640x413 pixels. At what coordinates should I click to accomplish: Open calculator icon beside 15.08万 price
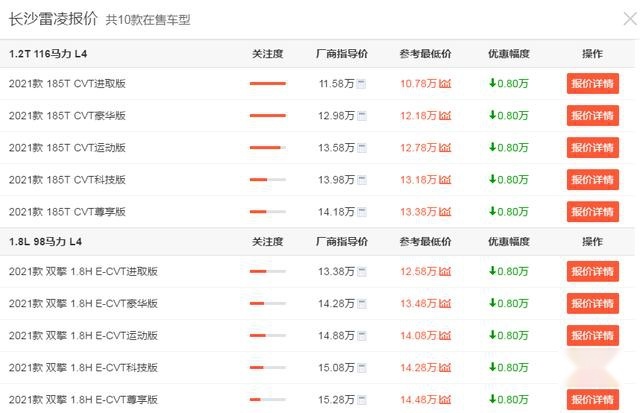click(x=362, y=368)
